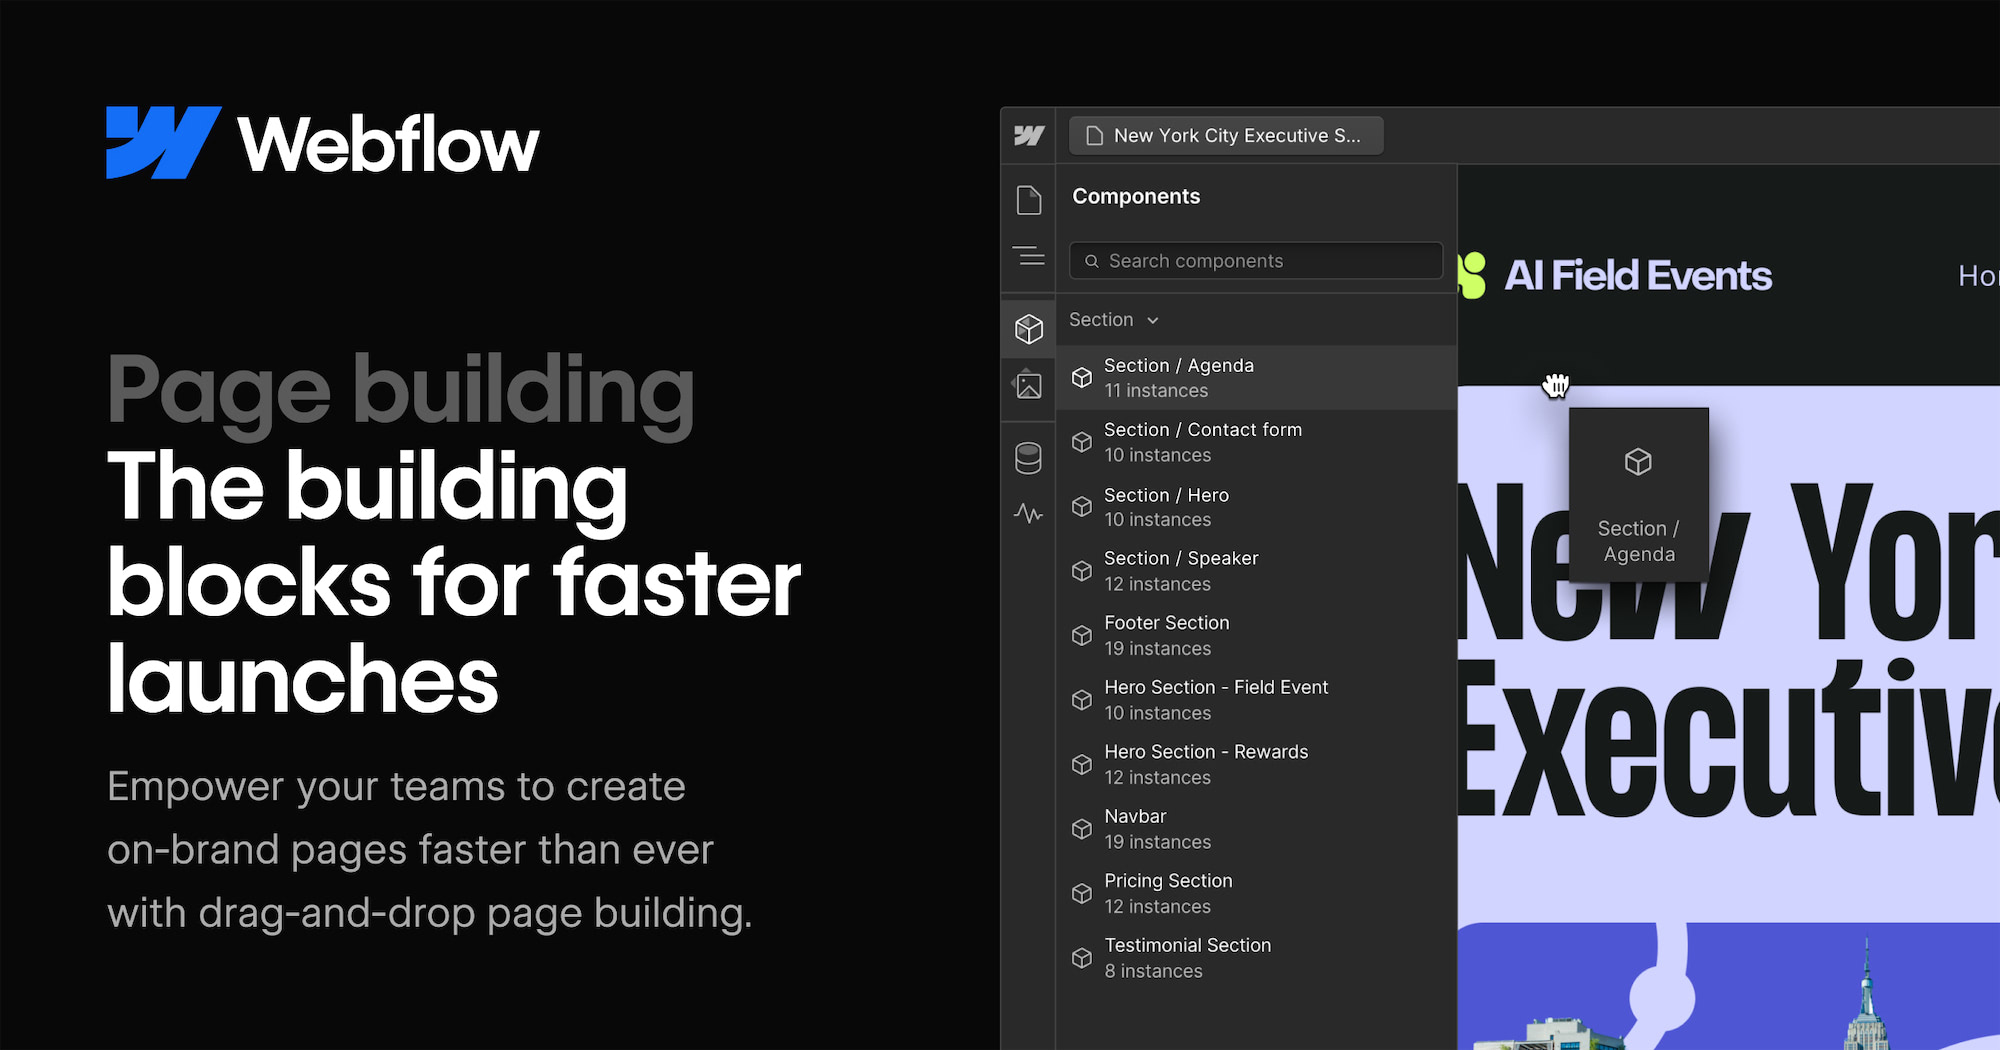Click the dragged Section / Agenda preview card
This screenshot has height=1050, width=2000.
point(1638,494)
